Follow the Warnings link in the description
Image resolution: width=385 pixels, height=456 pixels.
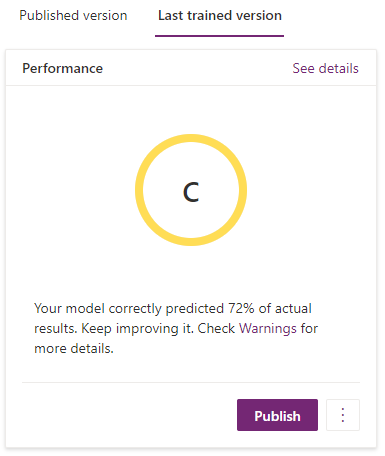[x=268, y=329]
